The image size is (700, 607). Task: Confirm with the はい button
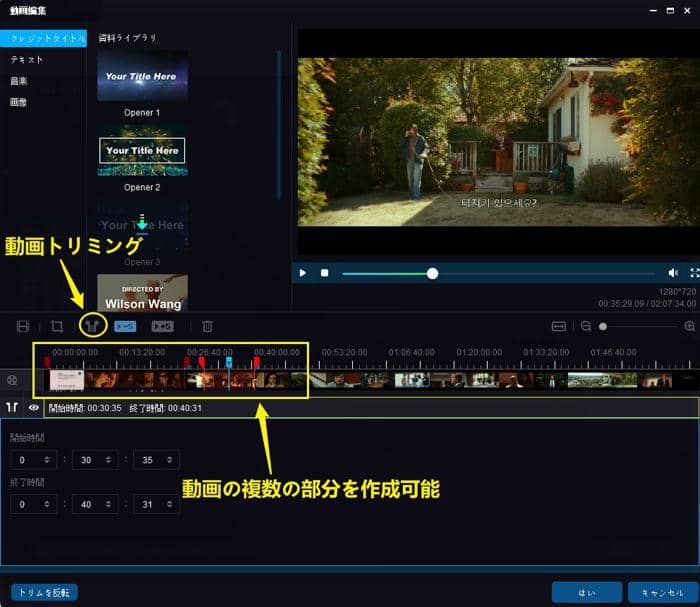587,592
